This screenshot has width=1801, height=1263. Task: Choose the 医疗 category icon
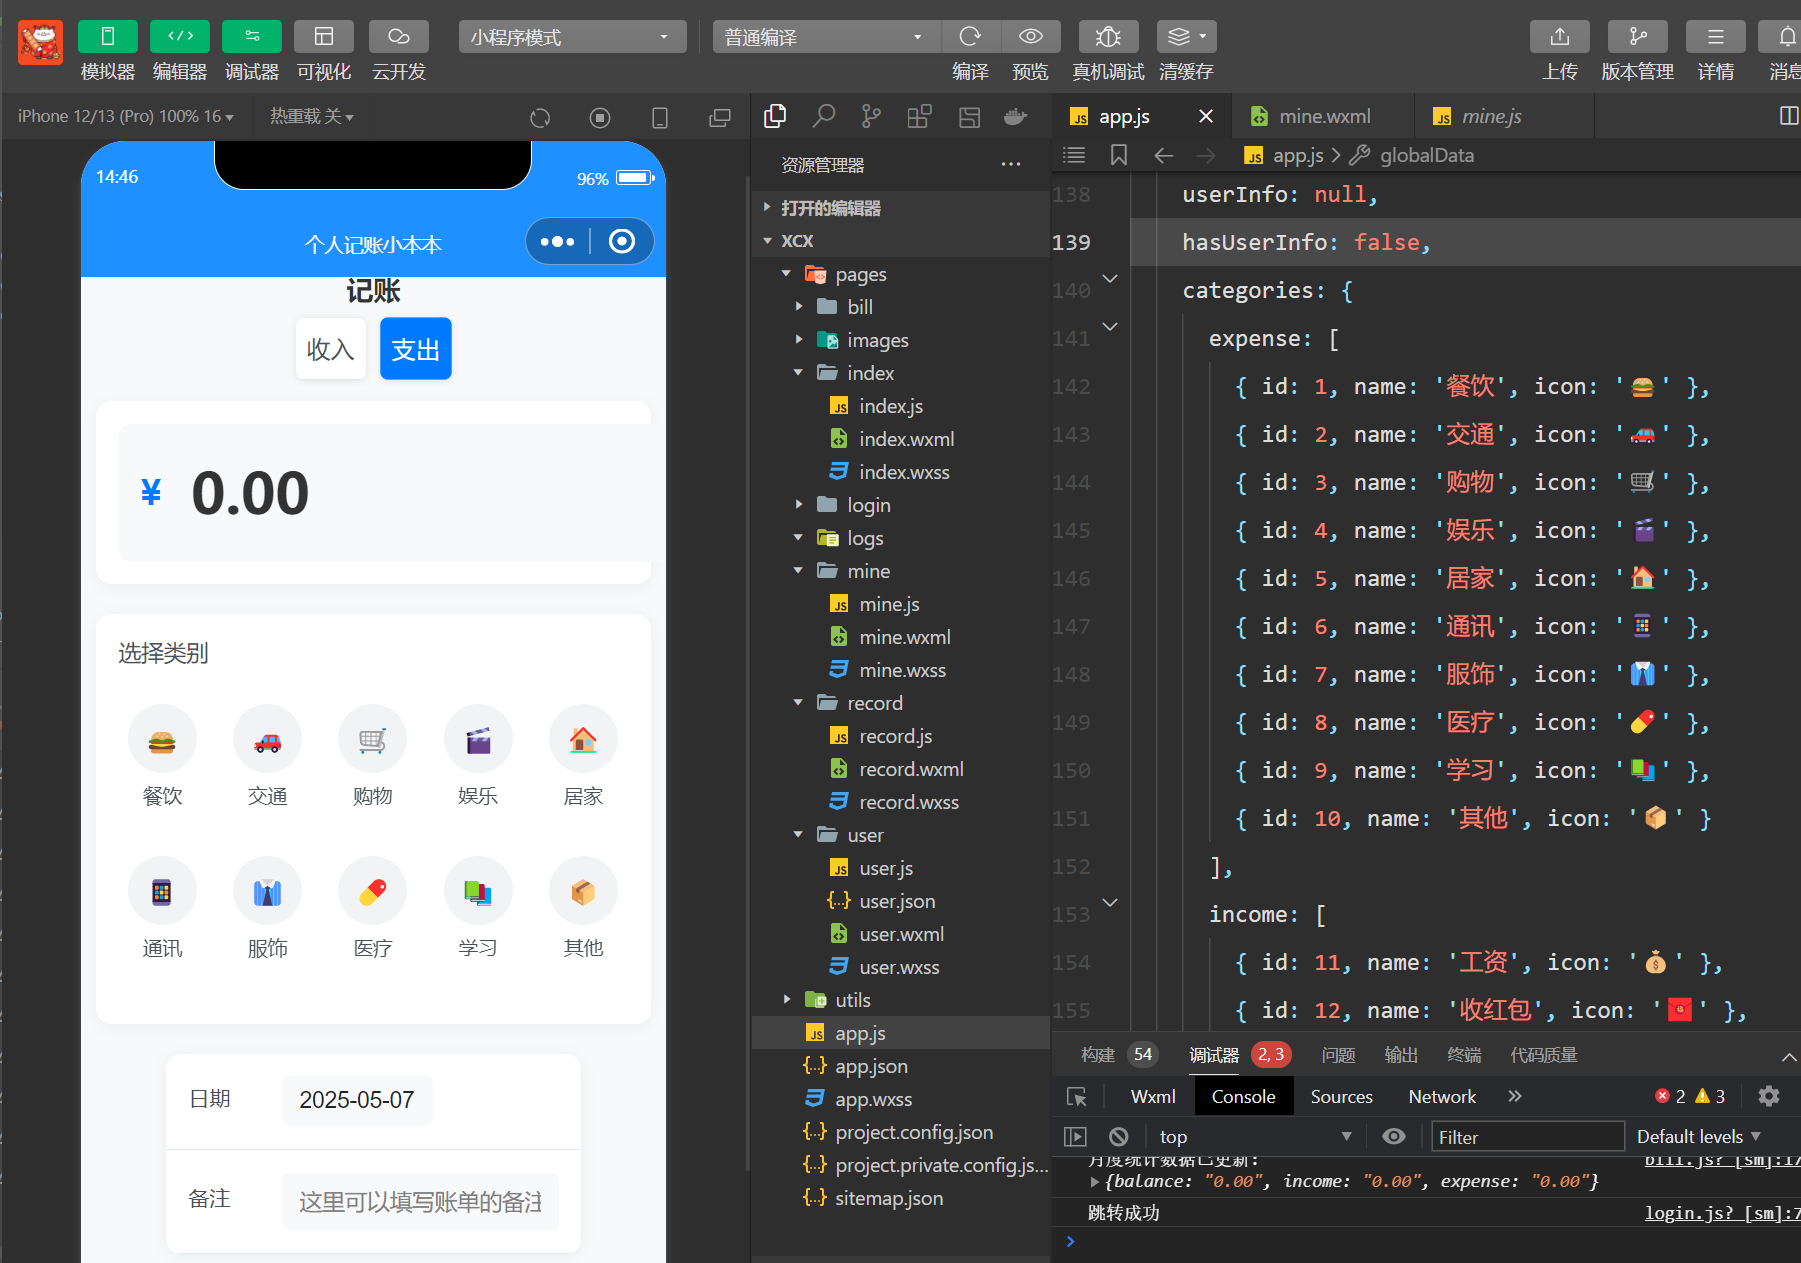coord(372,892)
